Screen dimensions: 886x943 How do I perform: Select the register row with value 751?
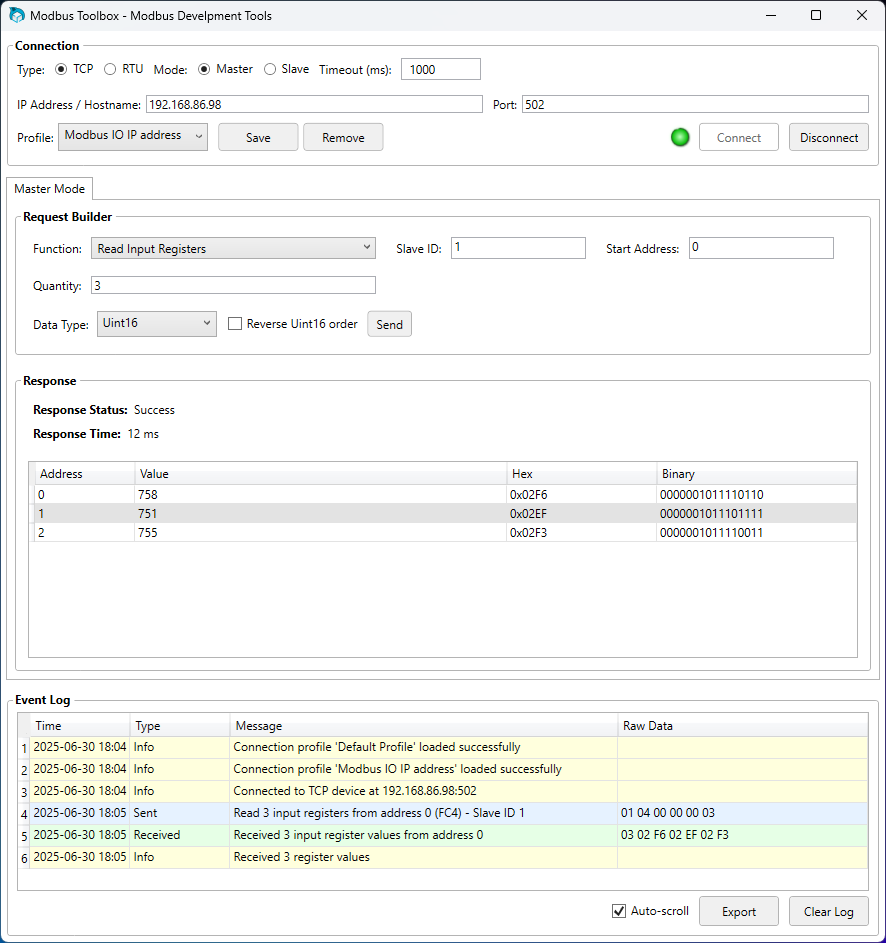[300, 513]
